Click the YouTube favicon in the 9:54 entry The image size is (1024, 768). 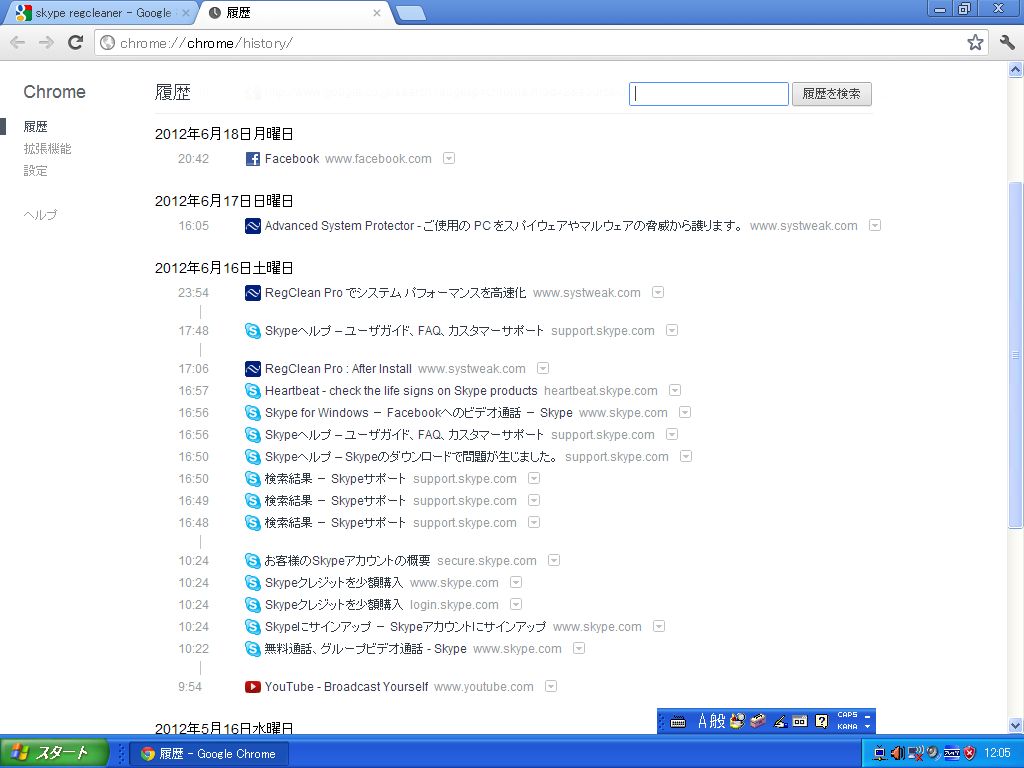(253, 687)
